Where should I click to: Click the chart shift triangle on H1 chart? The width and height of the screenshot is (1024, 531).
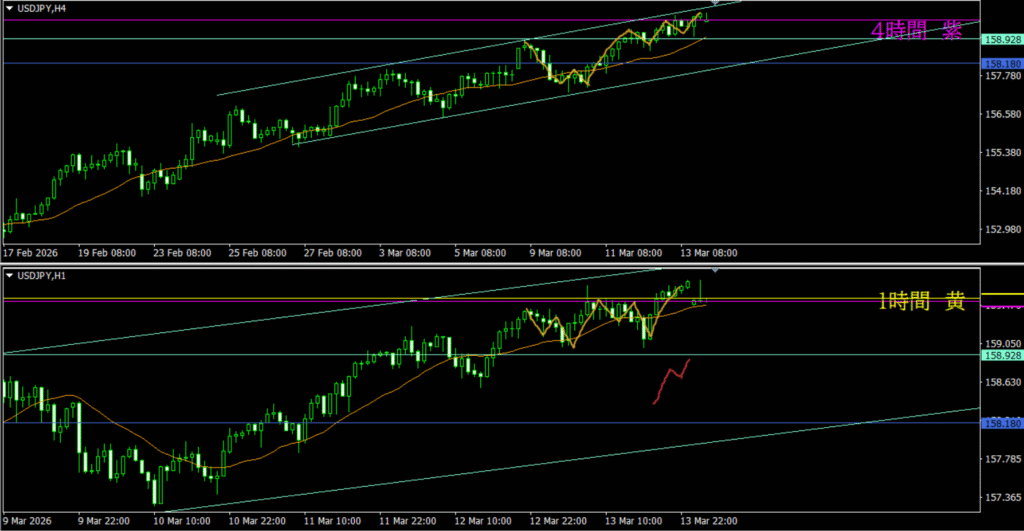tap(715, 271)
